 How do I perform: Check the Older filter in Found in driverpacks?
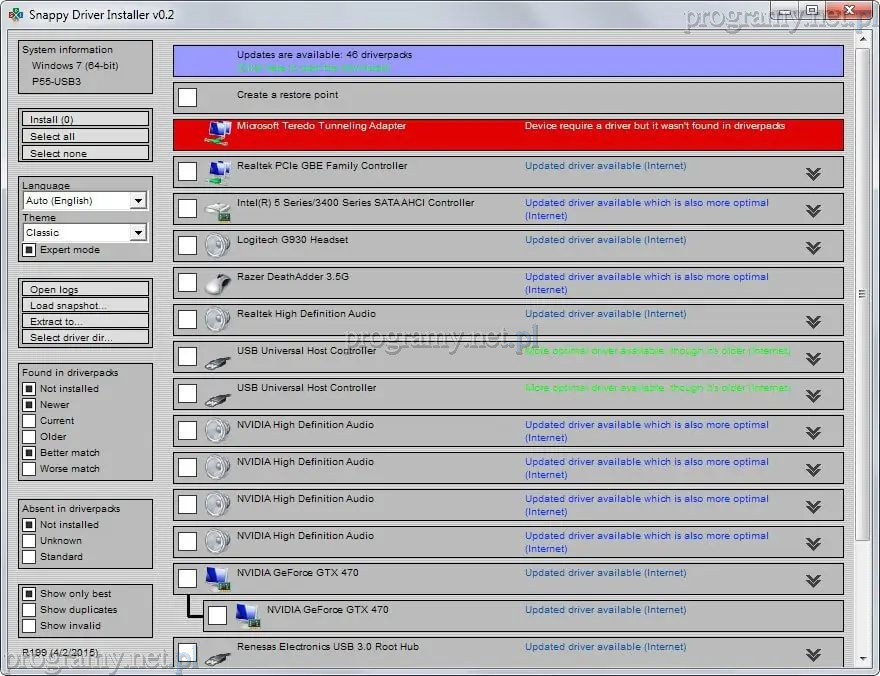pos(29,437)
